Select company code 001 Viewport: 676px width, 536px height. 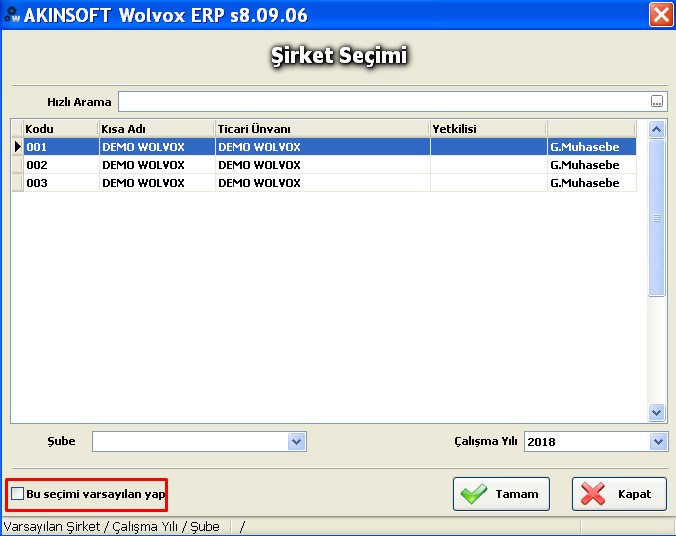(61, 147)
